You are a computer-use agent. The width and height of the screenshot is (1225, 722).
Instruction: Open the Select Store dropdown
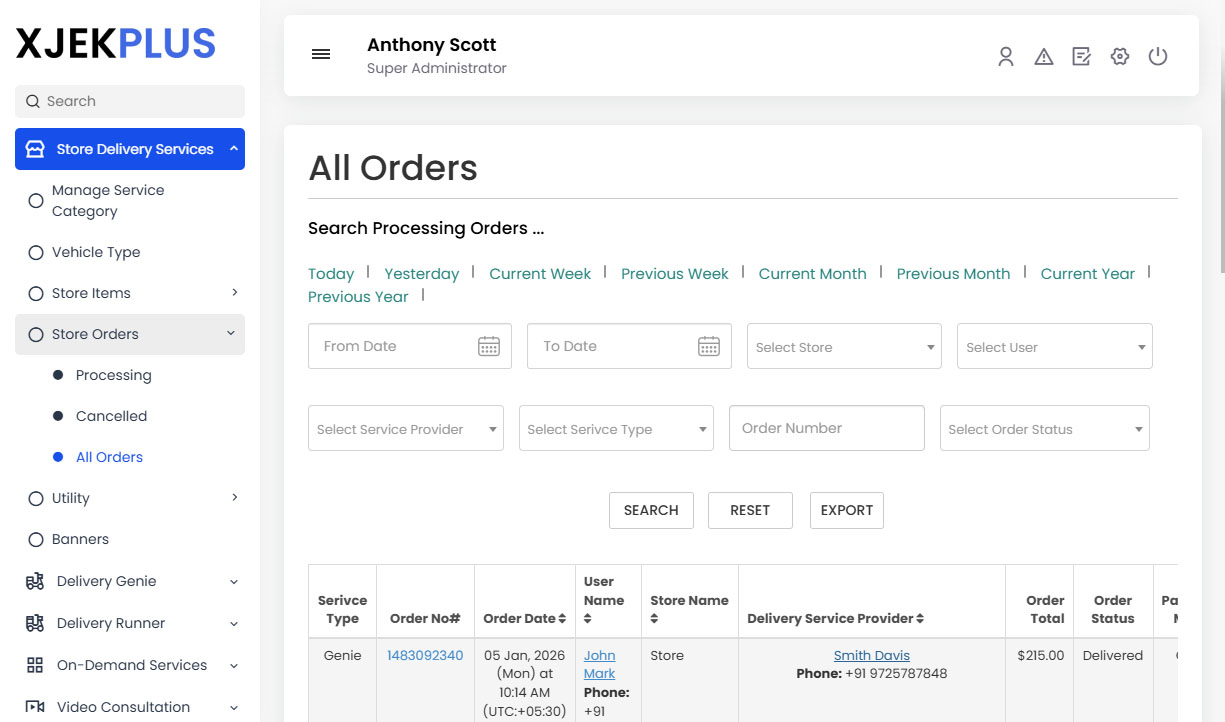tap(844, 345)
